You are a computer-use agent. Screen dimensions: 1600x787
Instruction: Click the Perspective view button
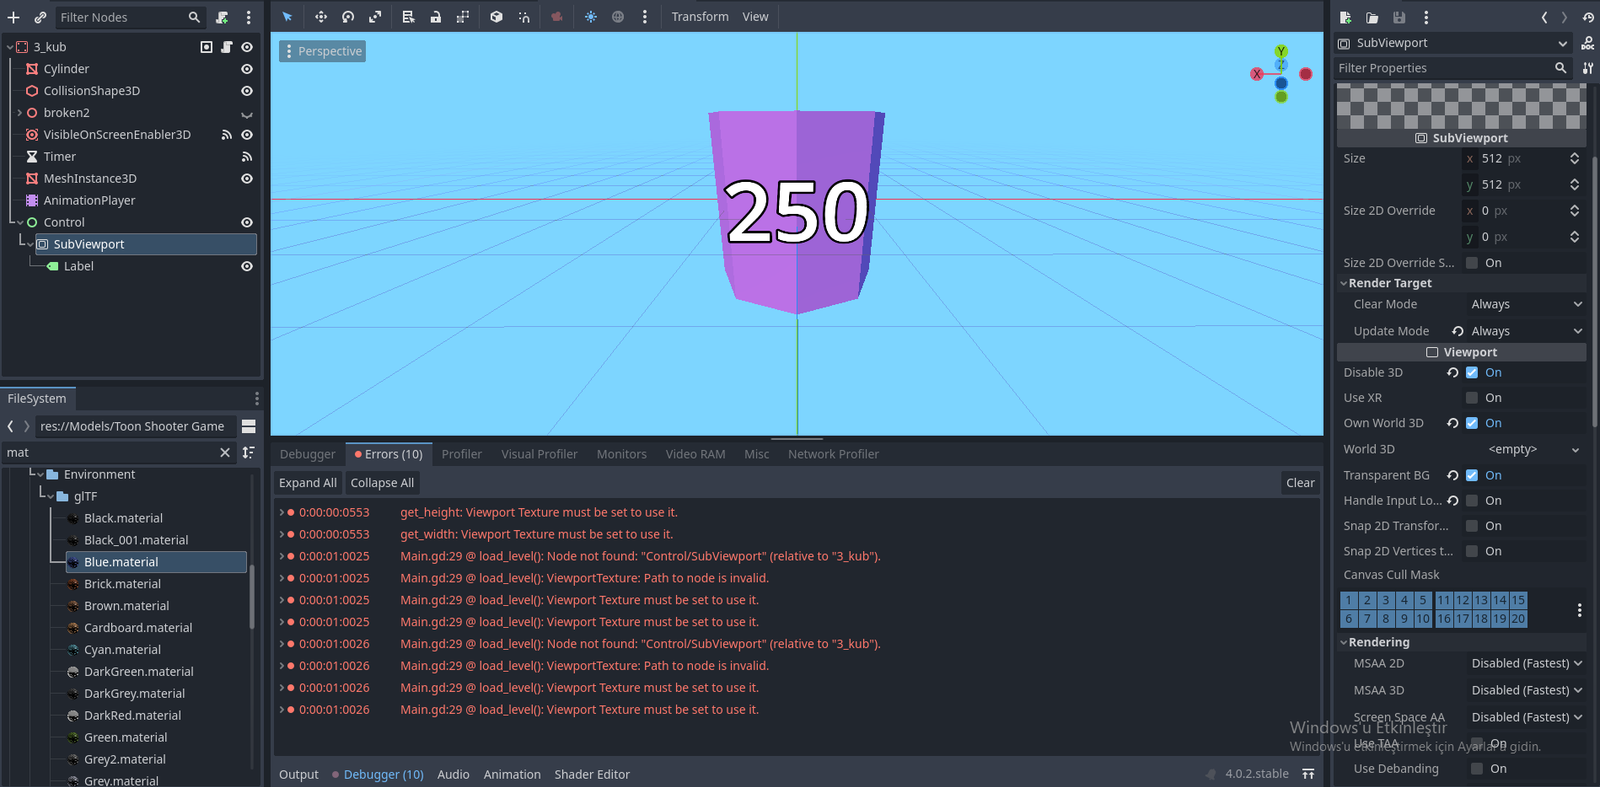[322, 51]
